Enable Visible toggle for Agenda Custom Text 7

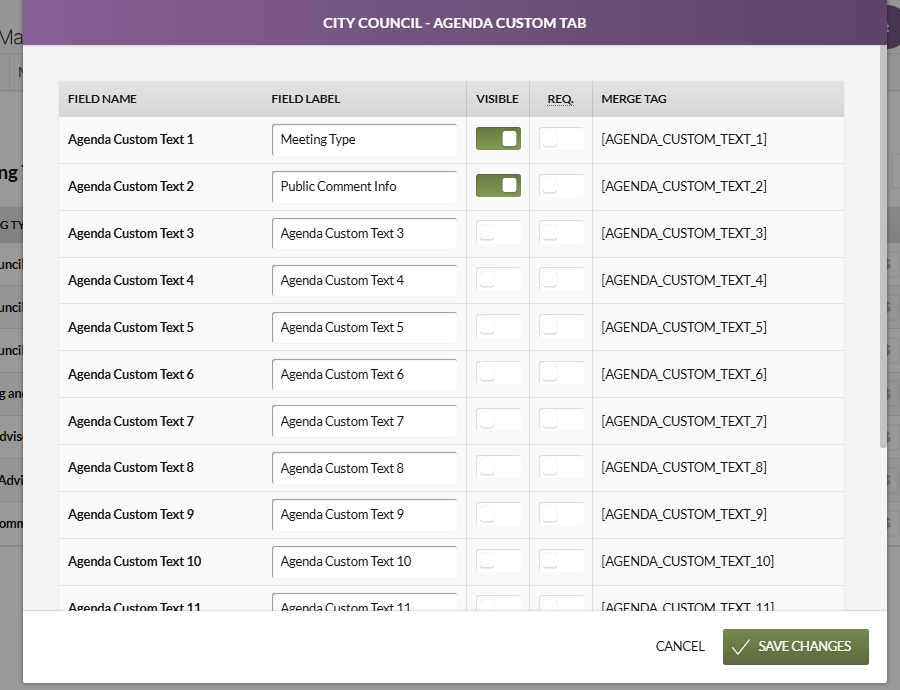point(498,421)
